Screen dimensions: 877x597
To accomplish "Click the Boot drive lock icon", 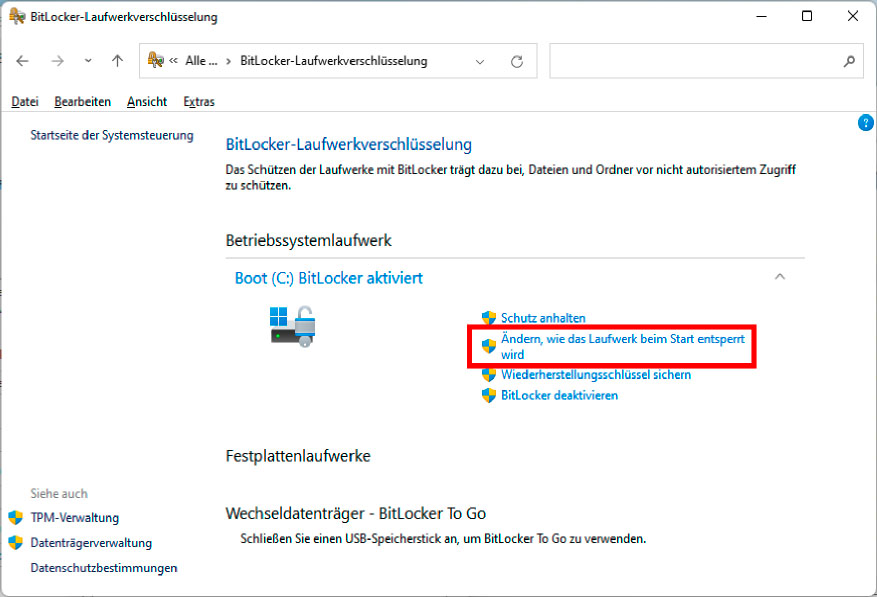I will [x=292, y=326].
